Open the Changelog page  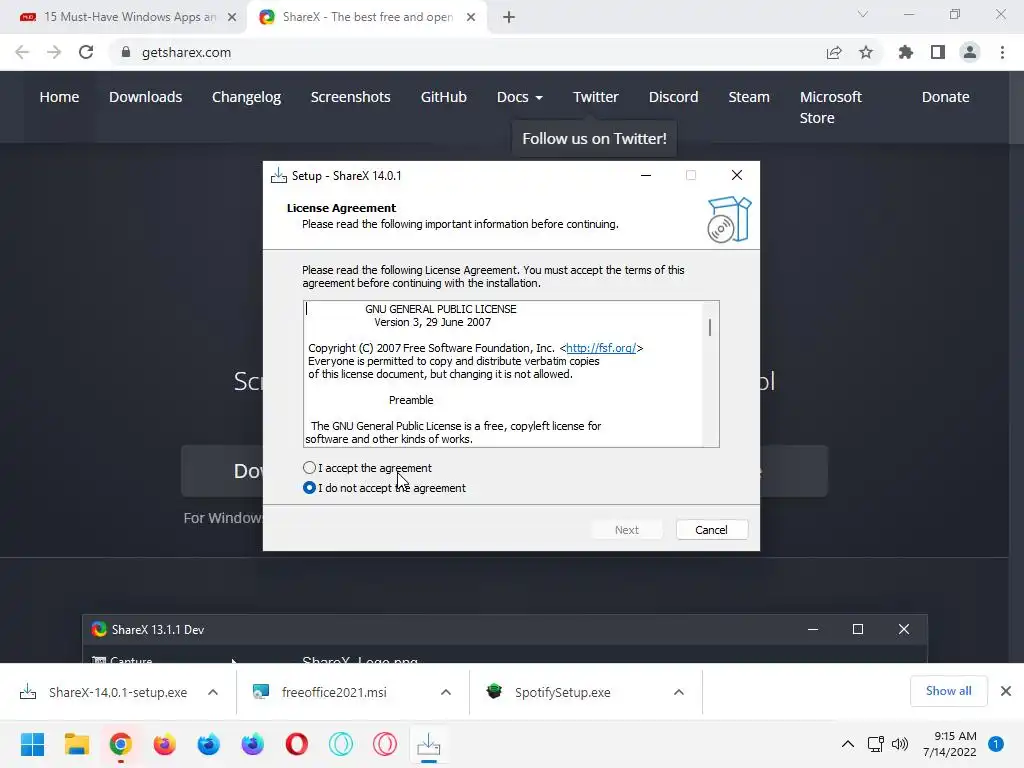tap(246, 97)
